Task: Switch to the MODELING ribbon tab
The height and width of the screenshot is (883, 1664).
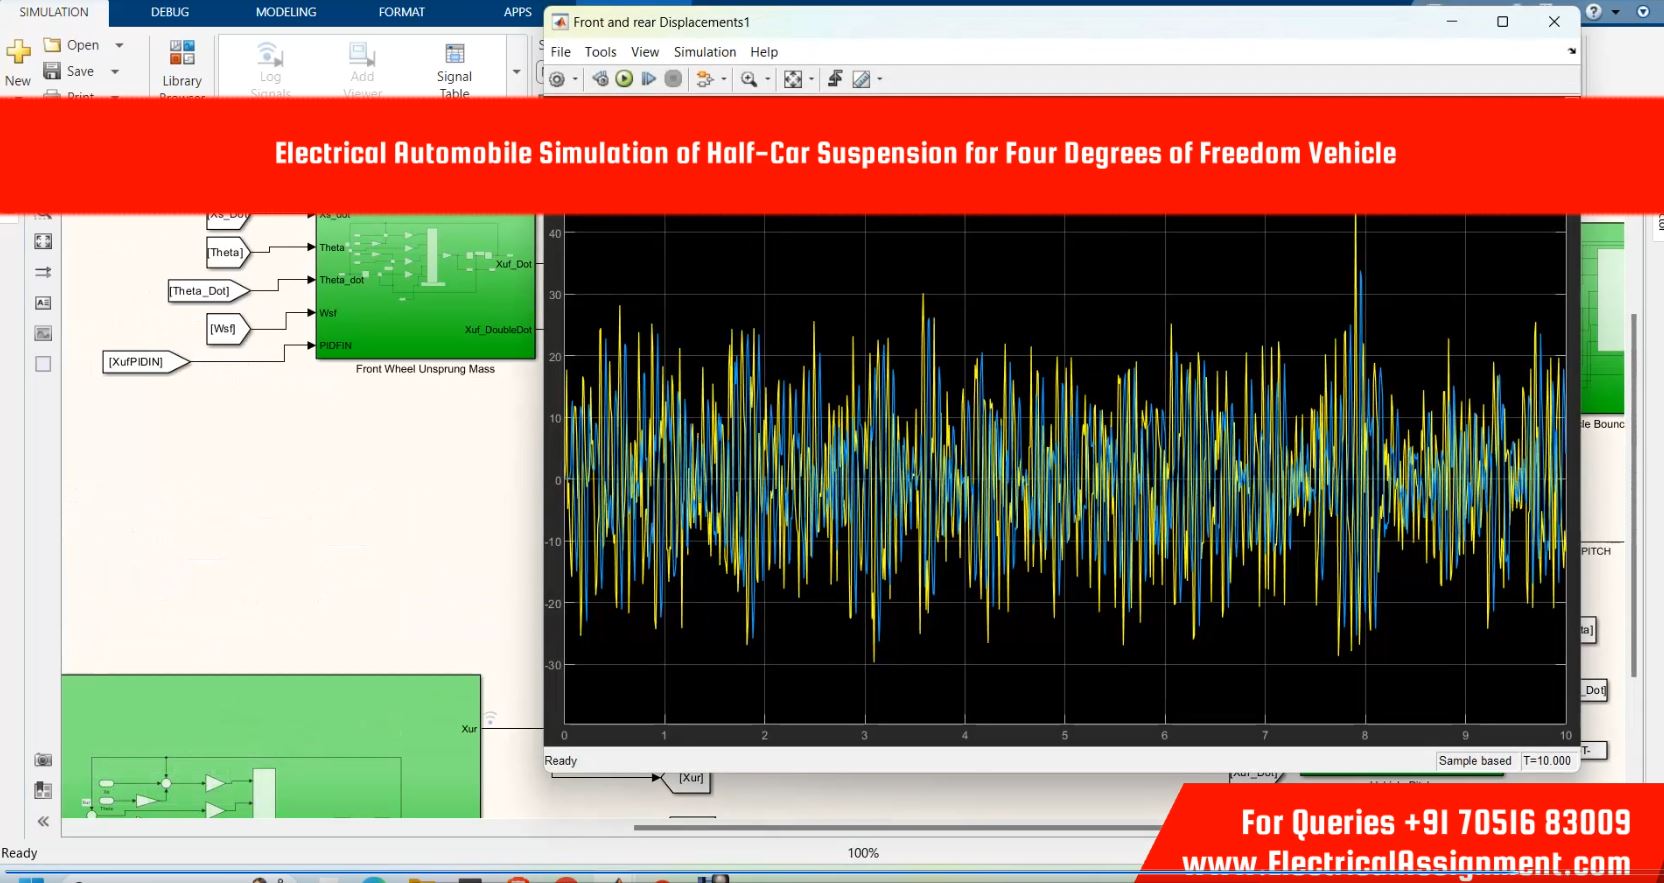Action: tap(285, 12)
